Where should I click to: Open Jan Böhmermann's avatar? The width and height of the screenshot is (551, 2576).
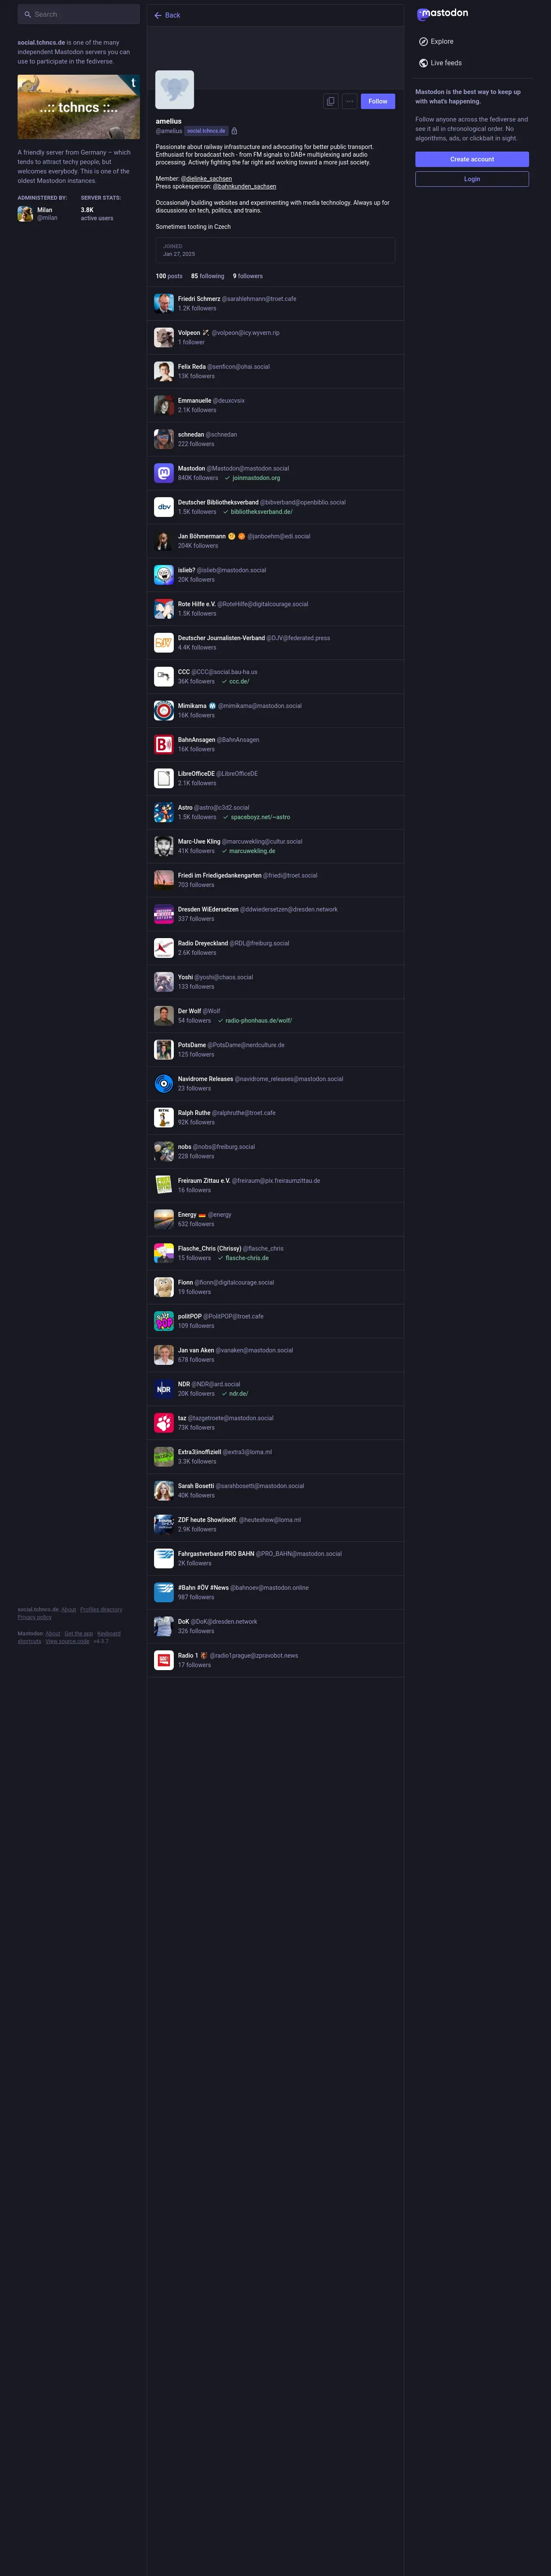tap(164, 541)
